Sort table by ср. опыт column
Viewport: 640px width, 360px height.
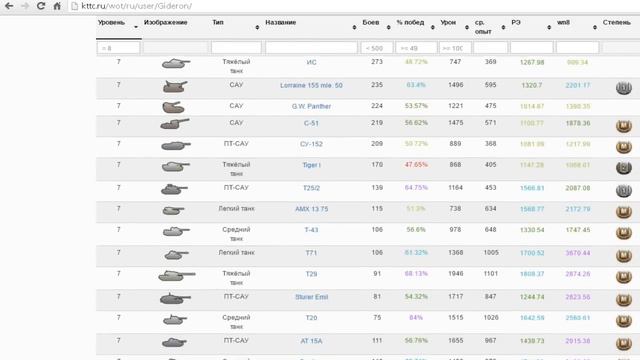[x=490, y=27]
